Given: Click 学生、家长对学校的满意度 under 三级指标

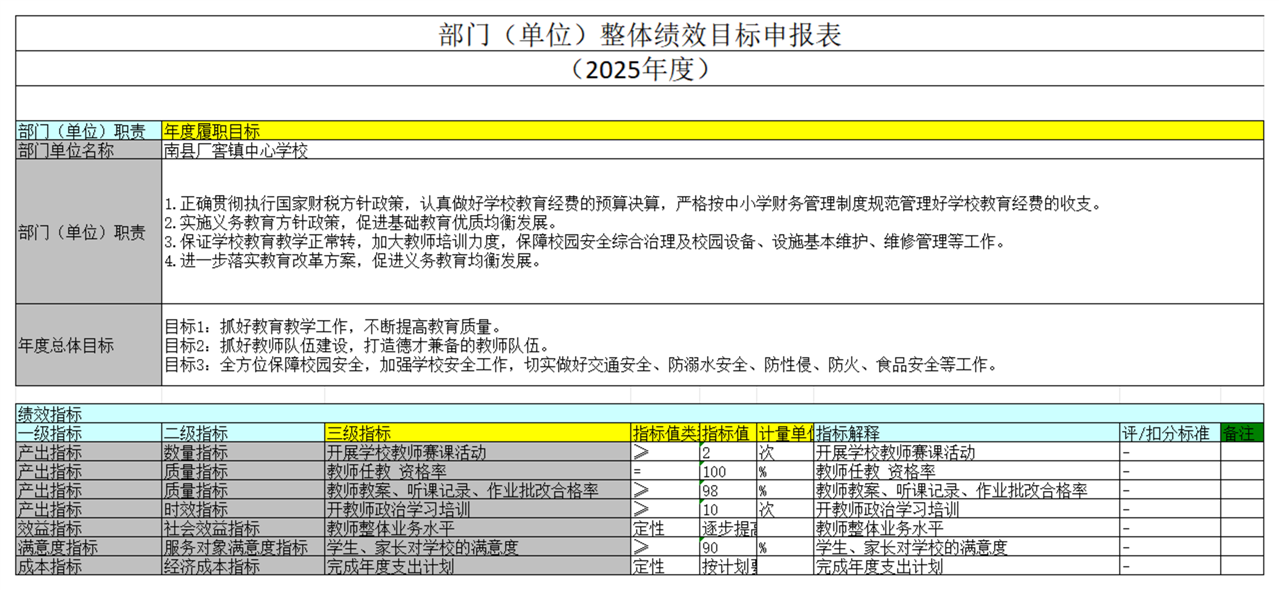Looking at the screenshot, I should (x=477, y=547).
